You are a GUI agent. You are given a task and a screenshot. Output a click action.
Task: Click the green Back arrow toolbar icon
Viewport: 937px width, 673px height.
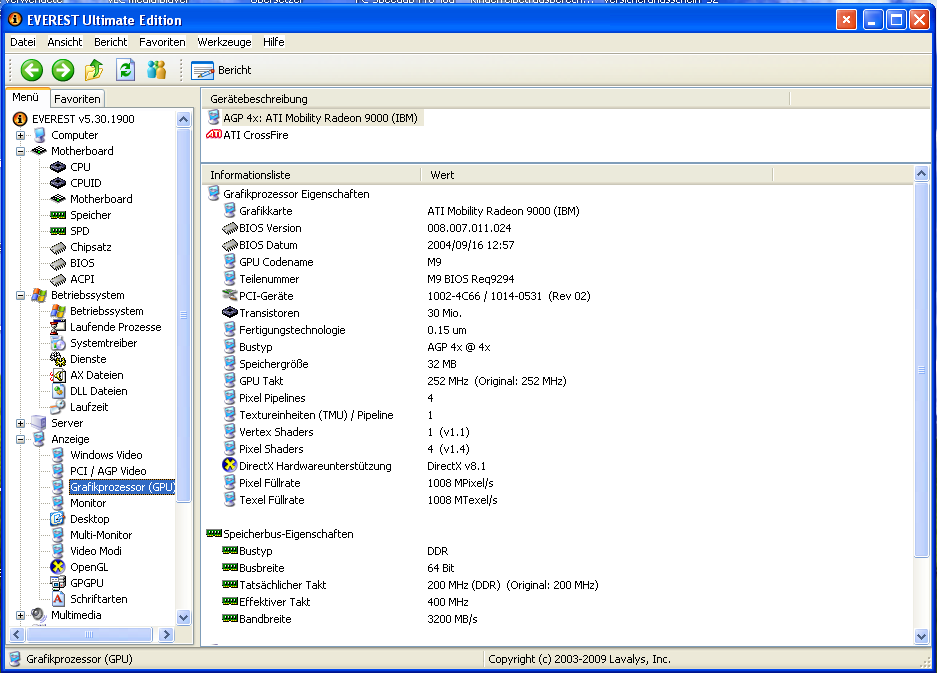point(32,70)
